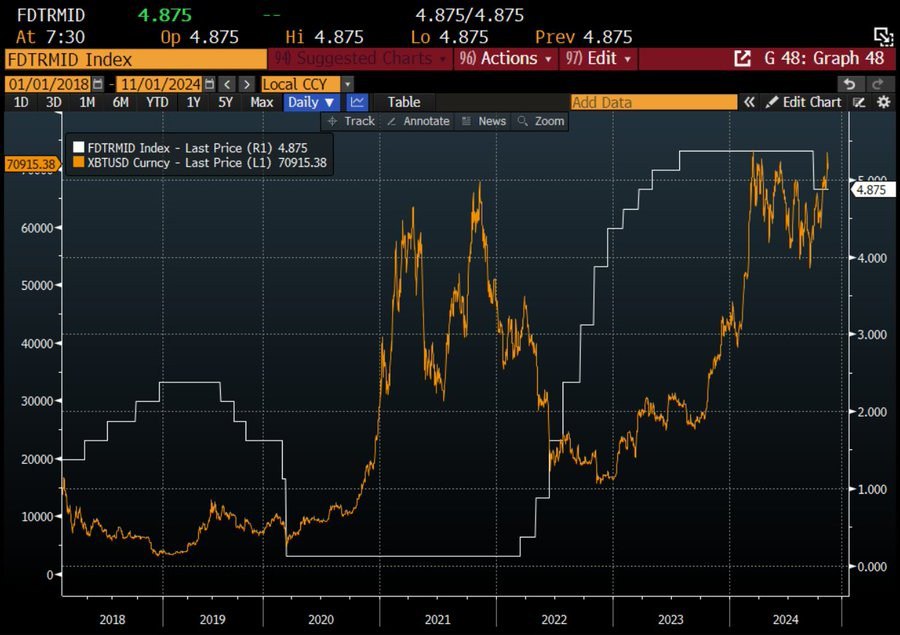900x635 pixels.
Task: Click the pop-out graph icon
Action: [x=742, y=58]
